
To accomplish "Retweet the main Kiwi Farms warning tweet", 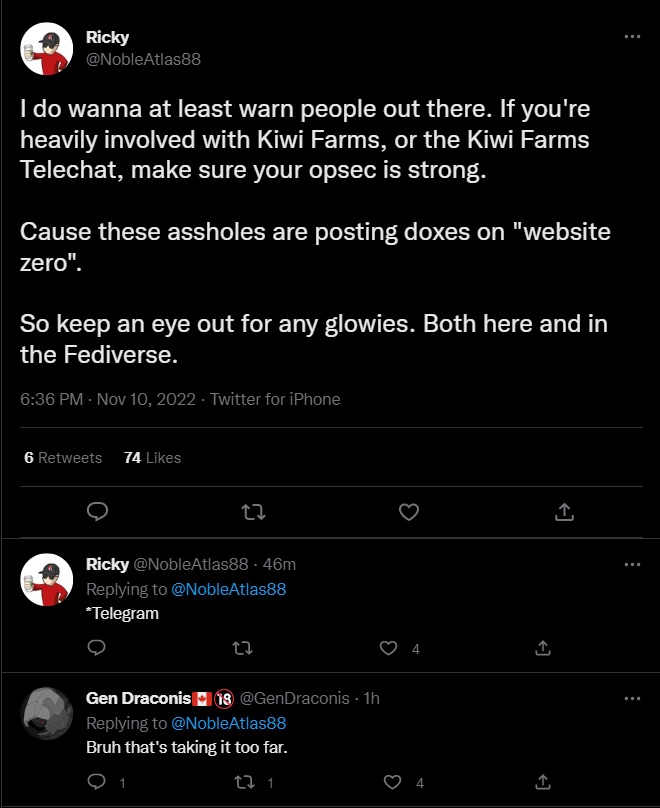I will [254, 512].
